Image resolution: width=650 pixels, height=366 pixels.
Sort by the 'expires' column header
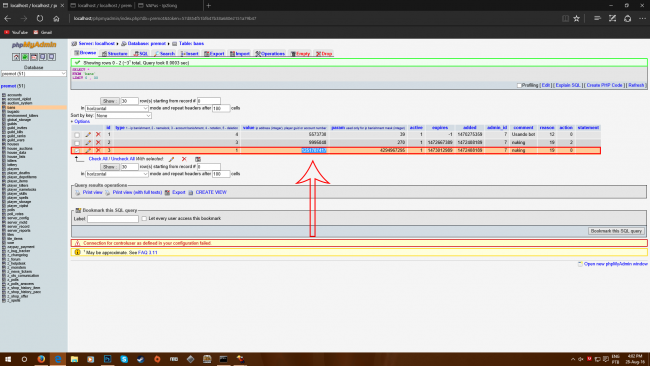[x=440, y=128]
